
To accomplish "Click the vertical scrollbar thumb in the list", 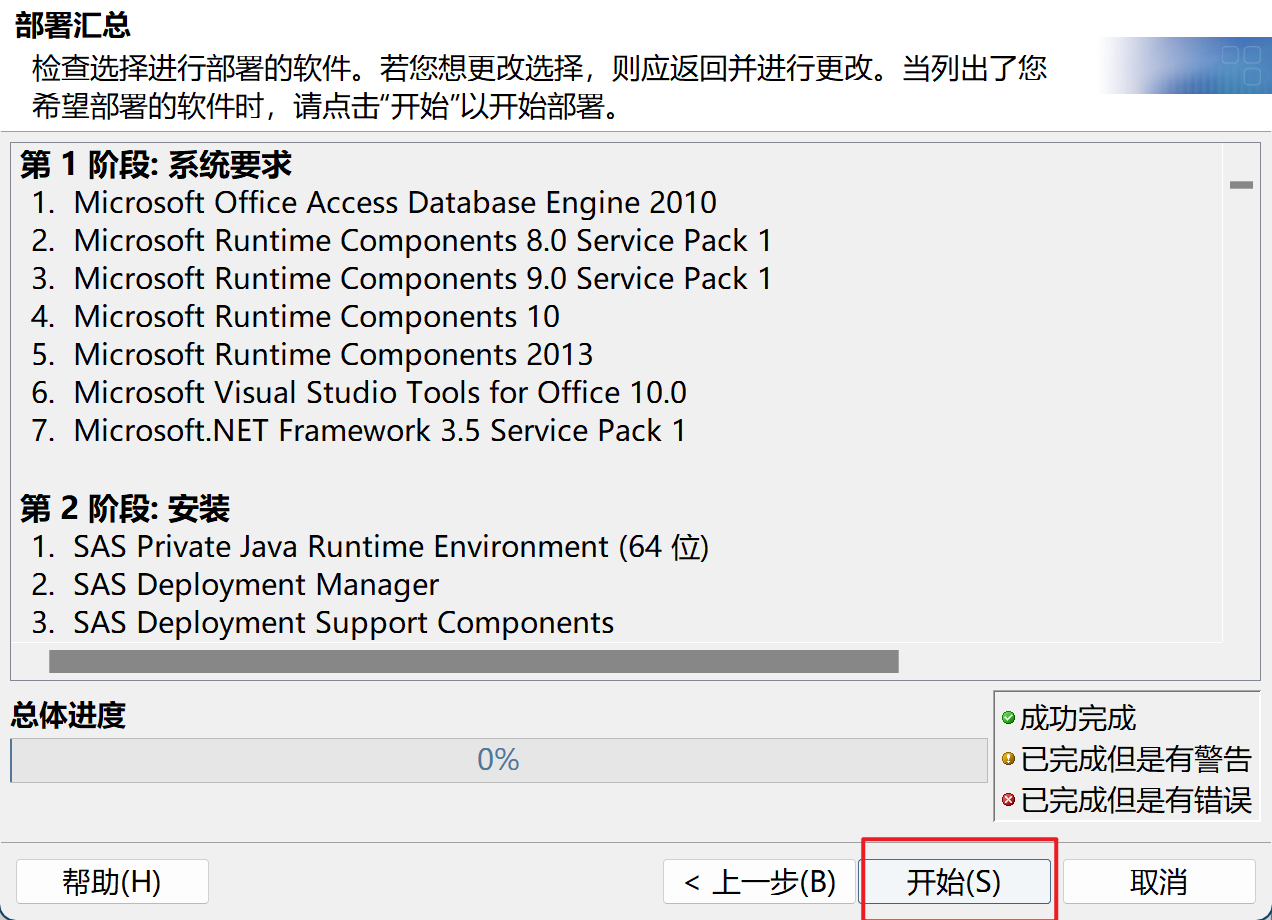I will (x=1241, y=185).
